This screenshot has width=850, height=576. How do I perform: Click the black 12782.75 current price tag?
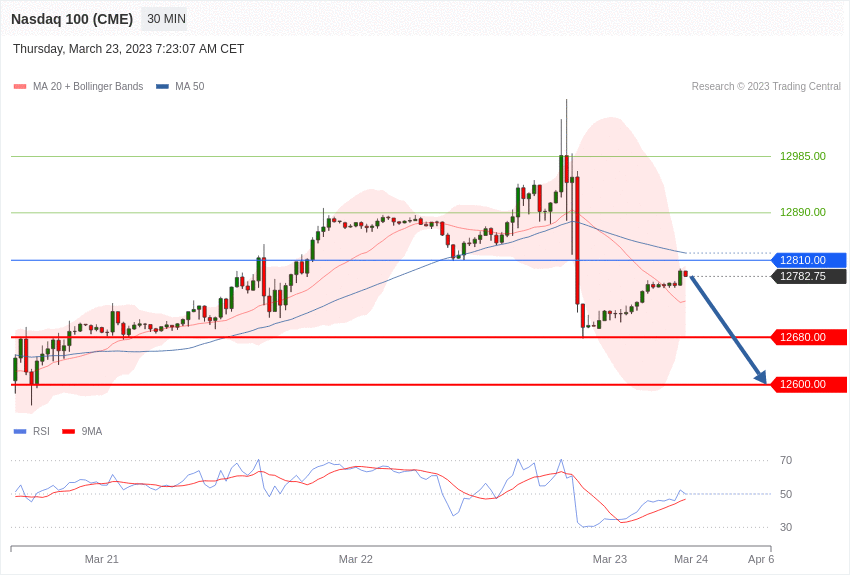click(808, 277)
